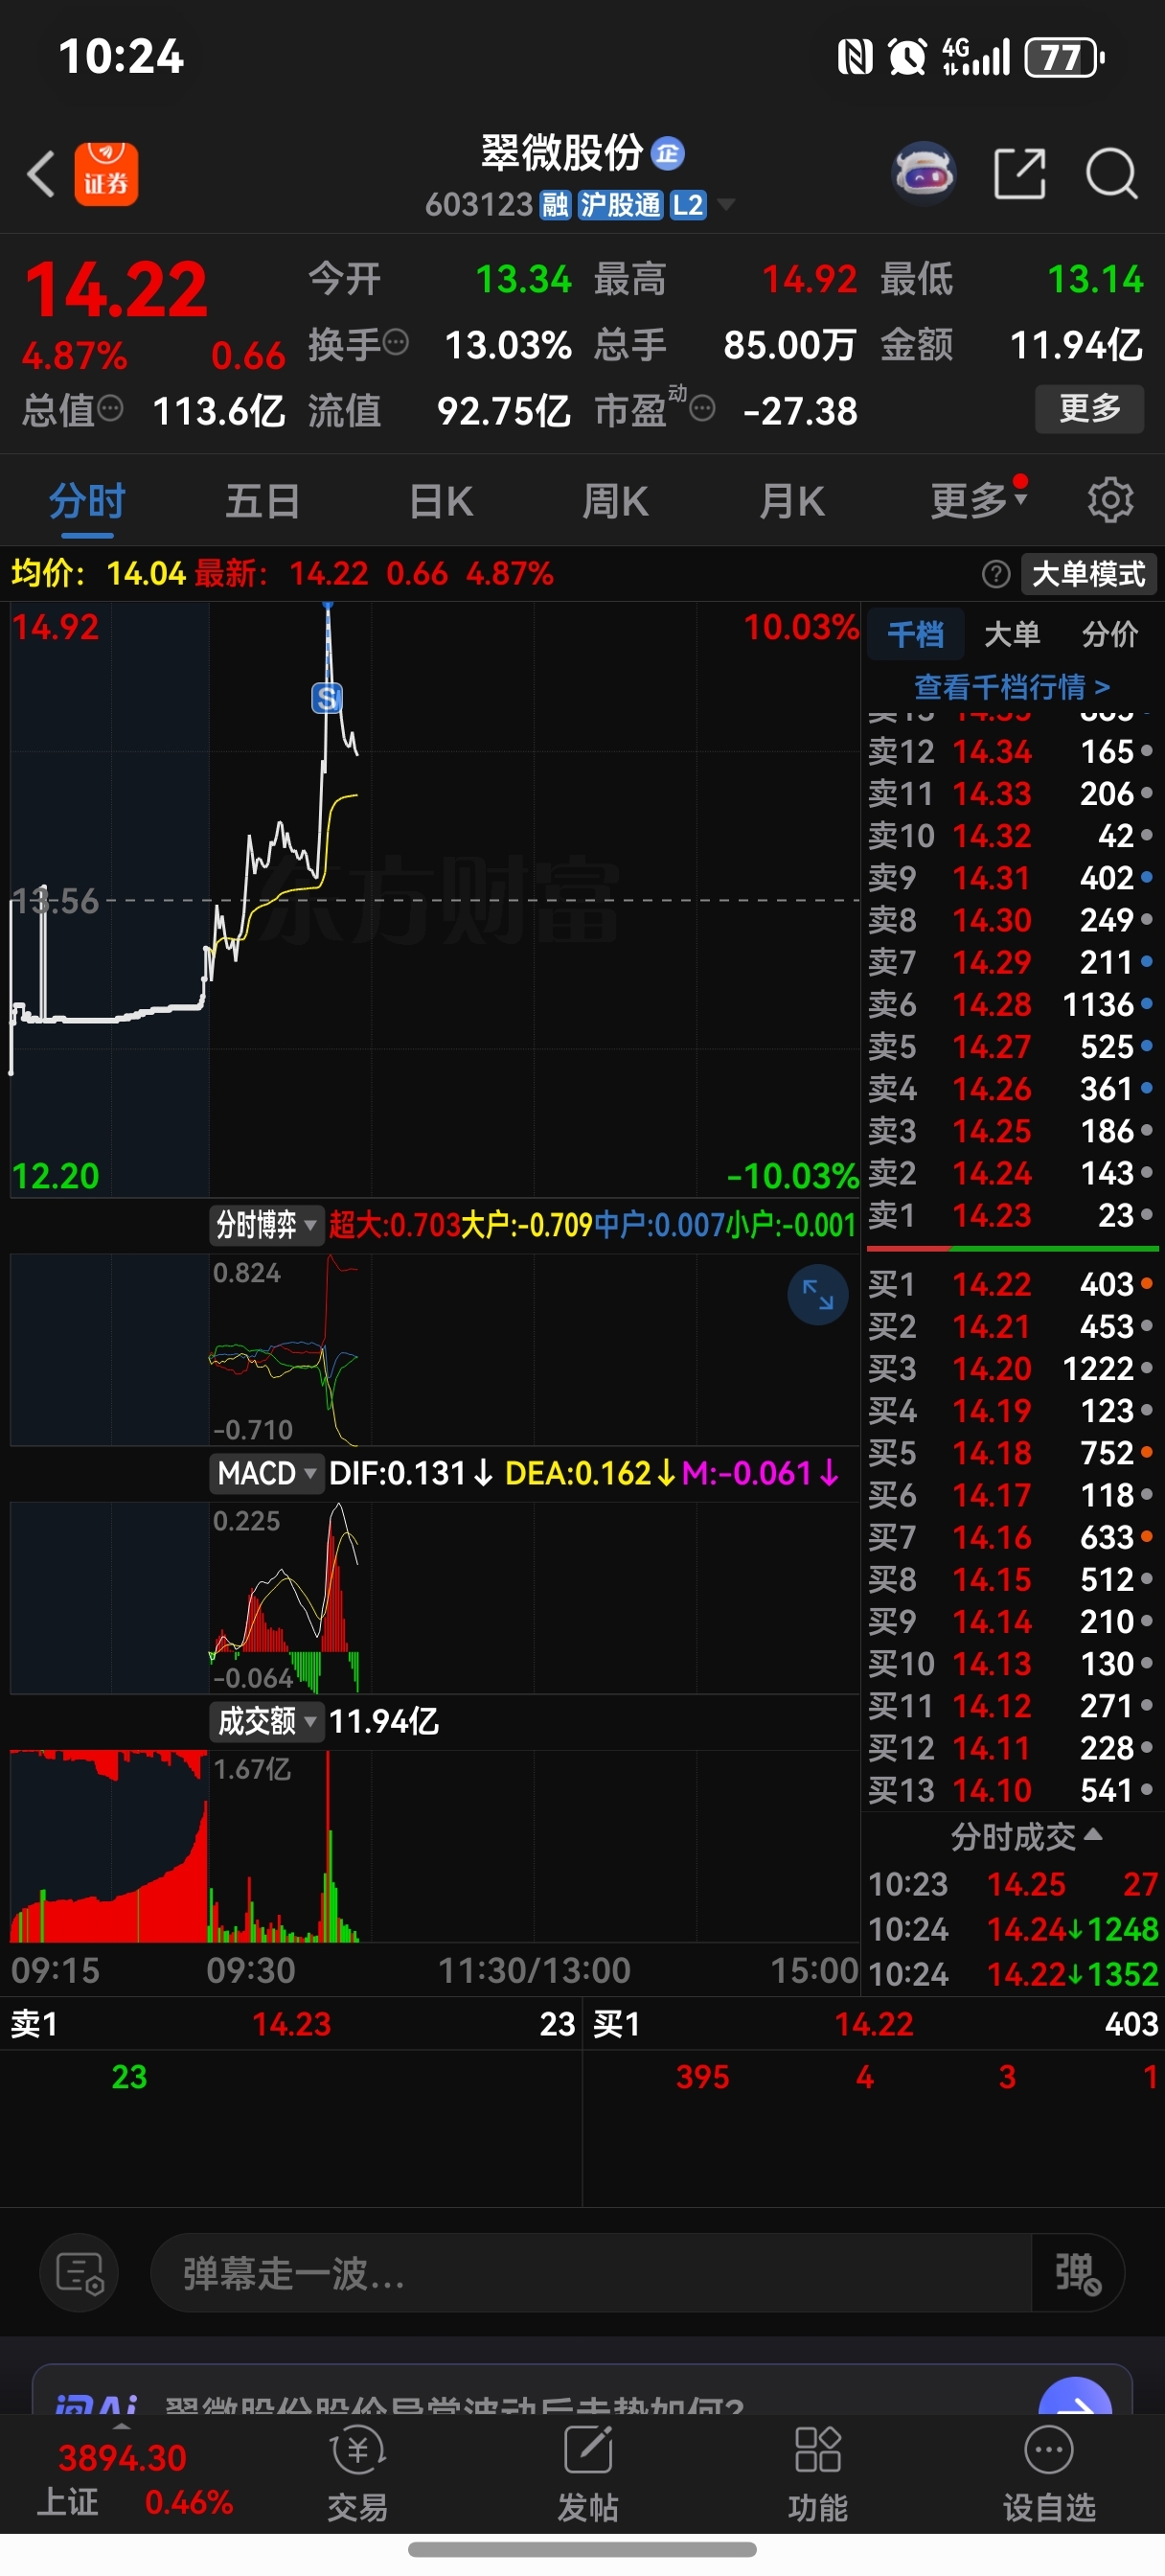The height and width of the screenshot is (2576, 1165).
Task: Tap the 上证 3894.30 index ticker
Action: click(134, 2479)
